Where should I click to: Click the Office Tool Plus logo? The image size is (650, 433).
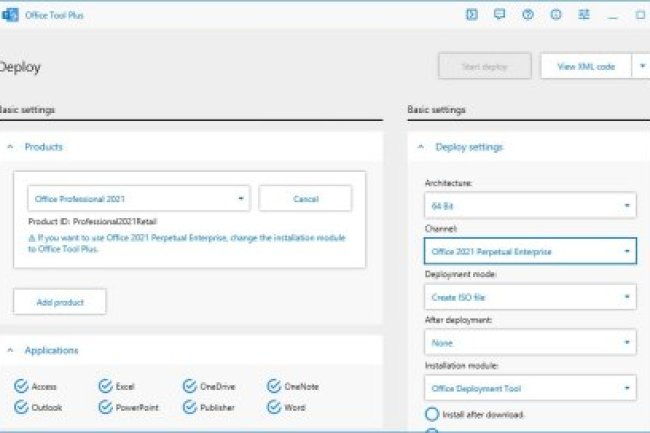pyautogui.click(x=12, y=15)
